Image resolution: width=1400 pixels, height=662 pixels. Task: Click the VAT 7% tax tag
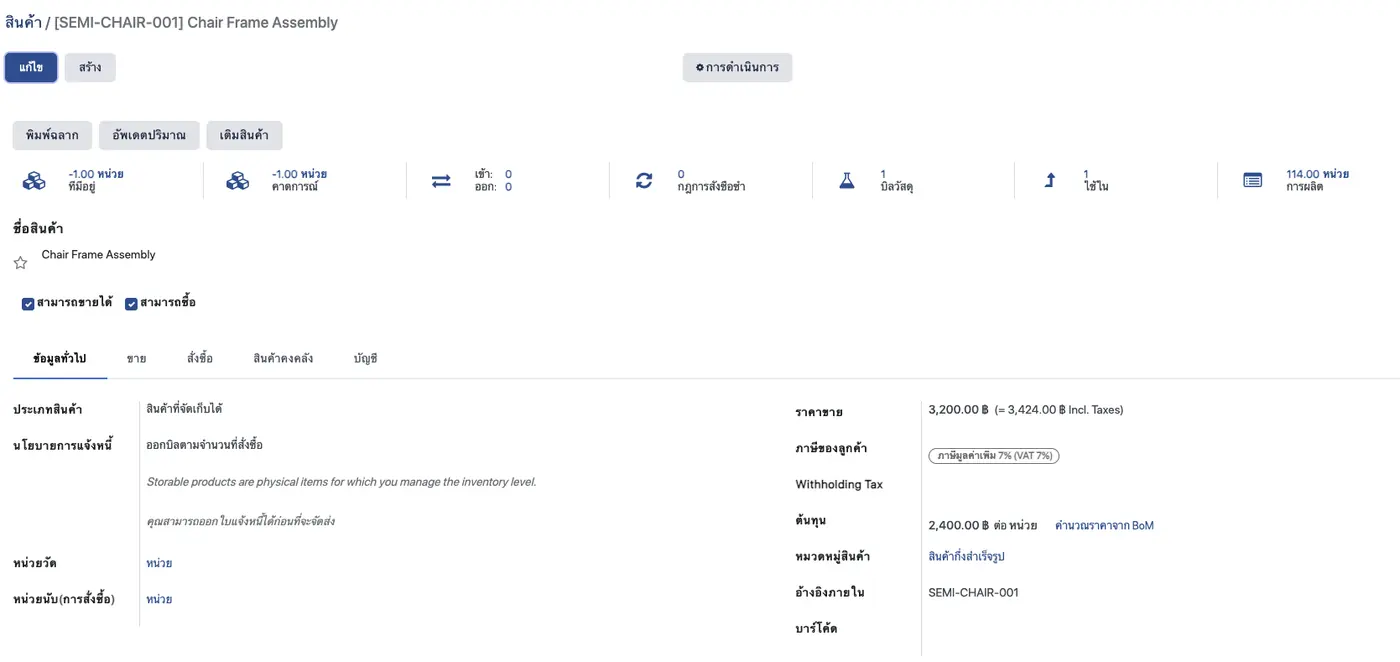[x=994, y=456]
